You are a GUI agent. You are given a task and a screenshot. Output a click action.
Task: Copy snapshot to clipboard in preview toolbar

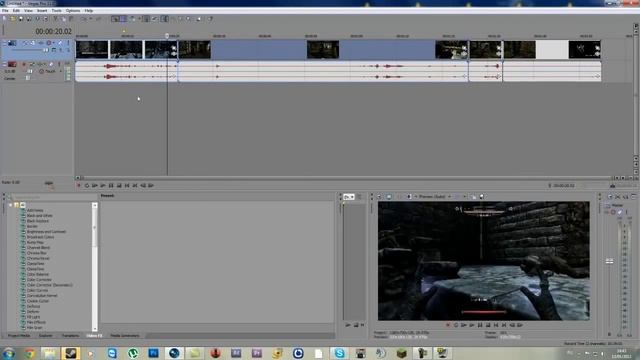click(x=473, y=197)
